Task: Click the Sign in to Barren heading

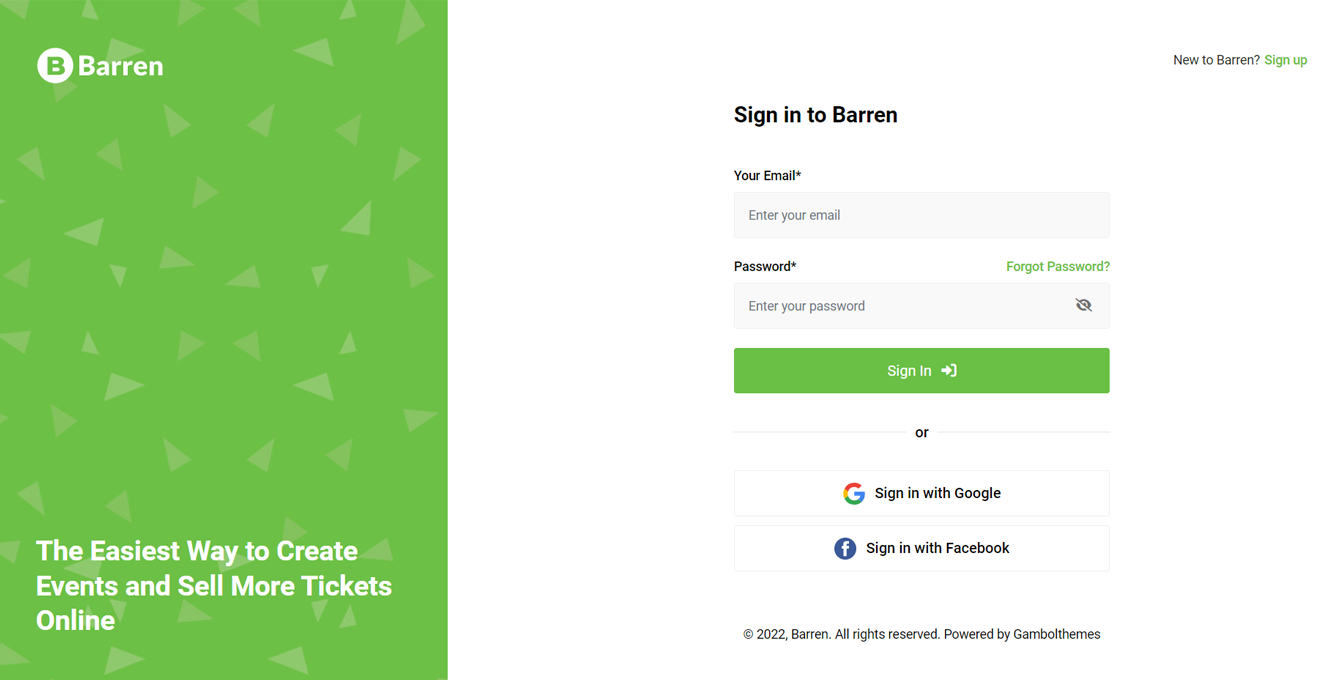Action: [x=815, y=115]
